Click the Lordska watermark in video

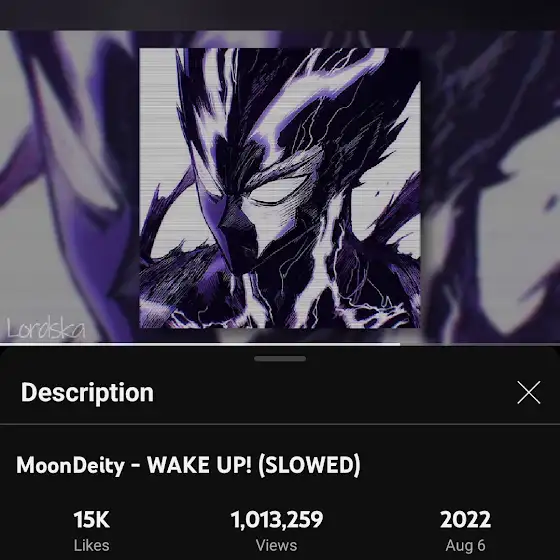tap(46, 328)
